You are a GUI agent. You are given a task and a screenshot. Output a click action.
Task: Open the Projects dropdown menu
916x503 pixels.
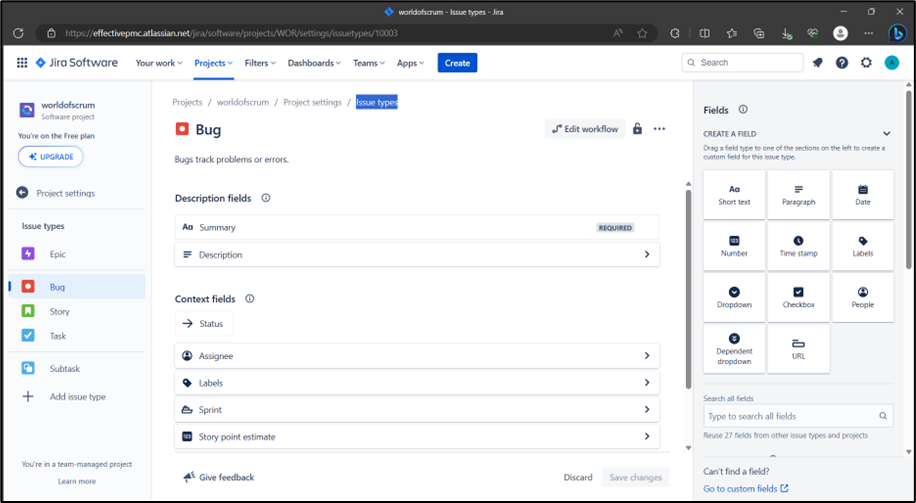(x=214, y=63)
